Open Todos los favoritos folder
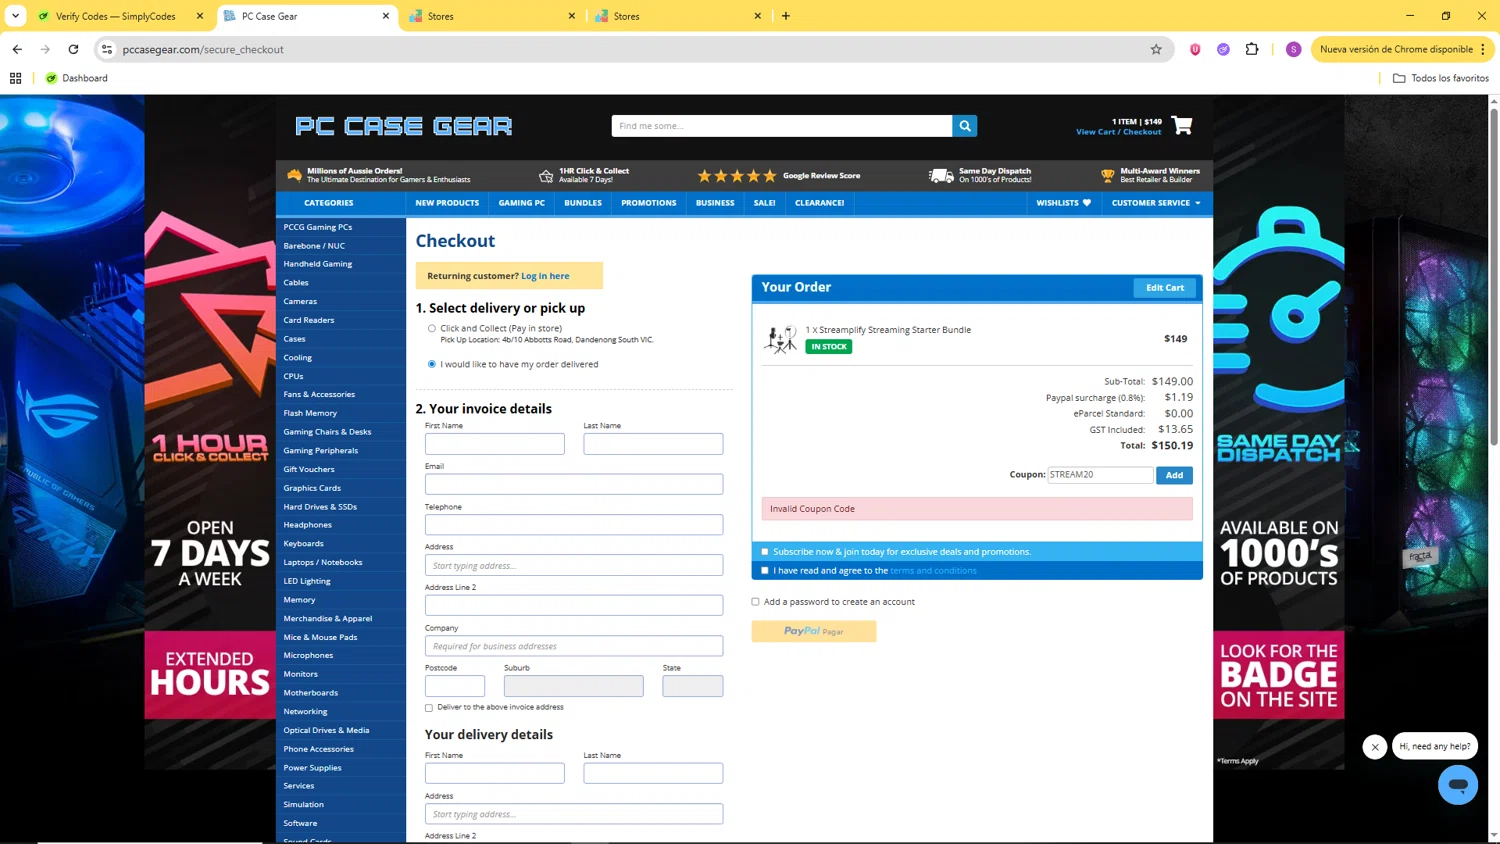The height and width of the screenshot is (844, 1500). tap(1441, 78)
